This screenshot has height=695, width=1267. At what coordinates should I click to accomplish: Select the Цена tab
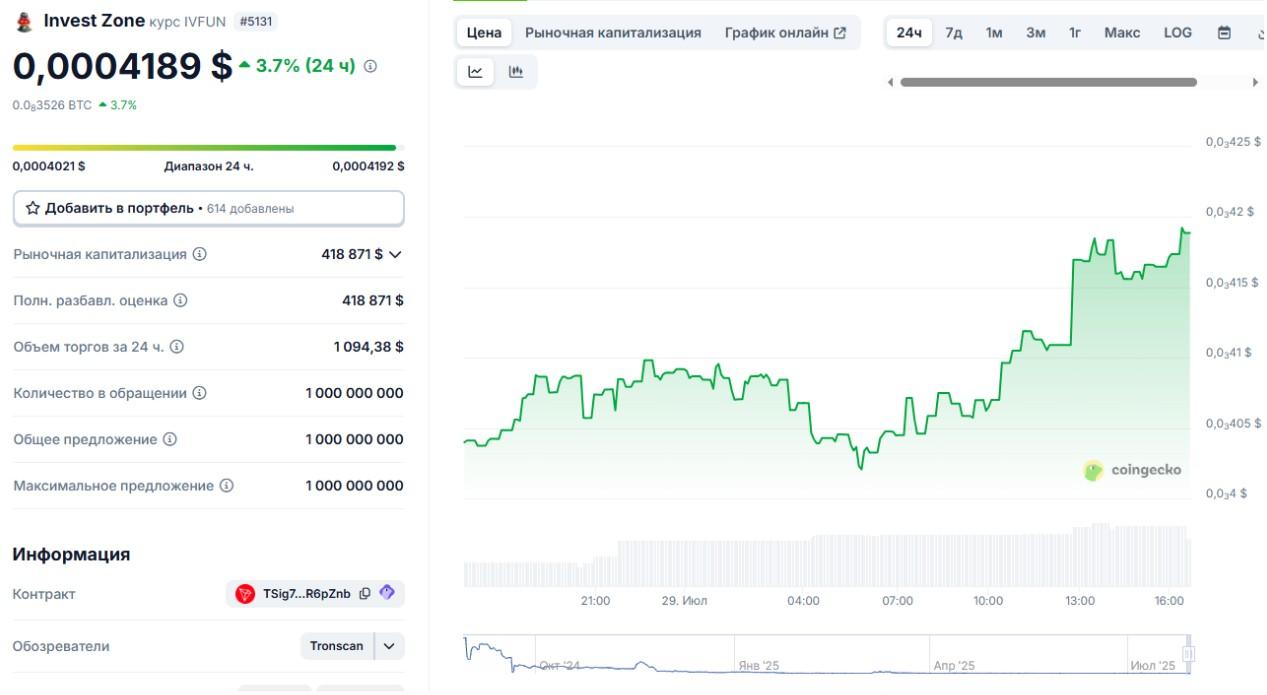pyautogui.click(x=484, y=33)
